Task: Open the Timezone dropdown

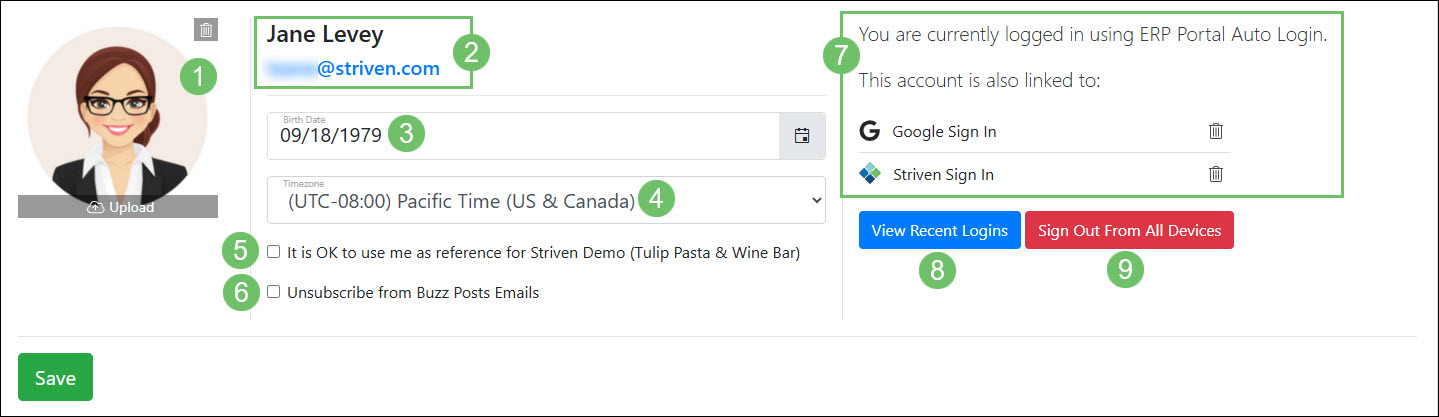Action: pos(546,200)
